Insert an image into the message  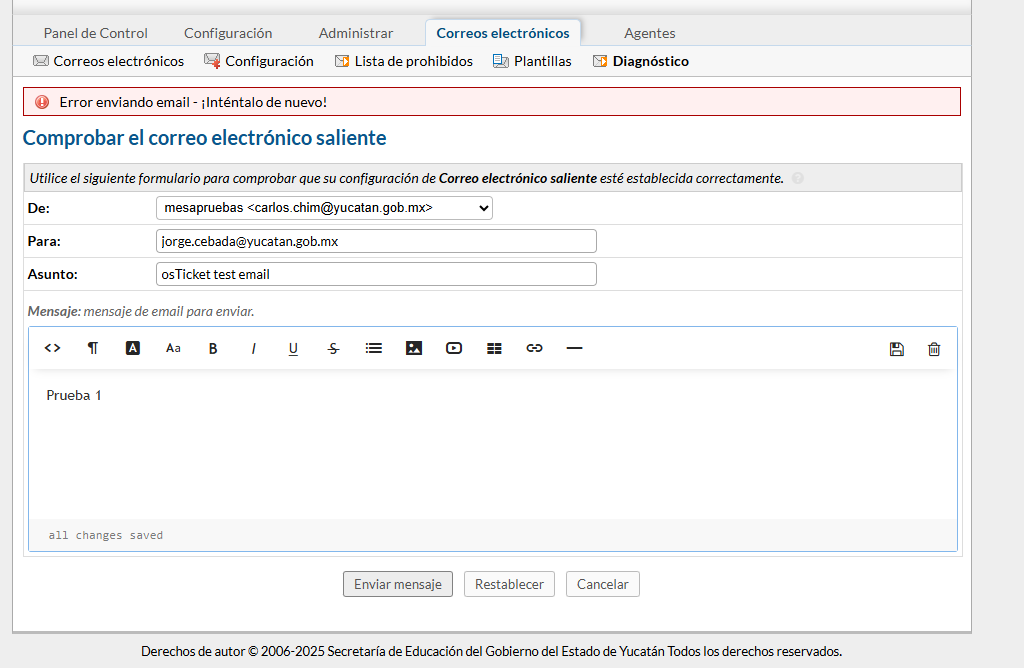click(414, 348)
